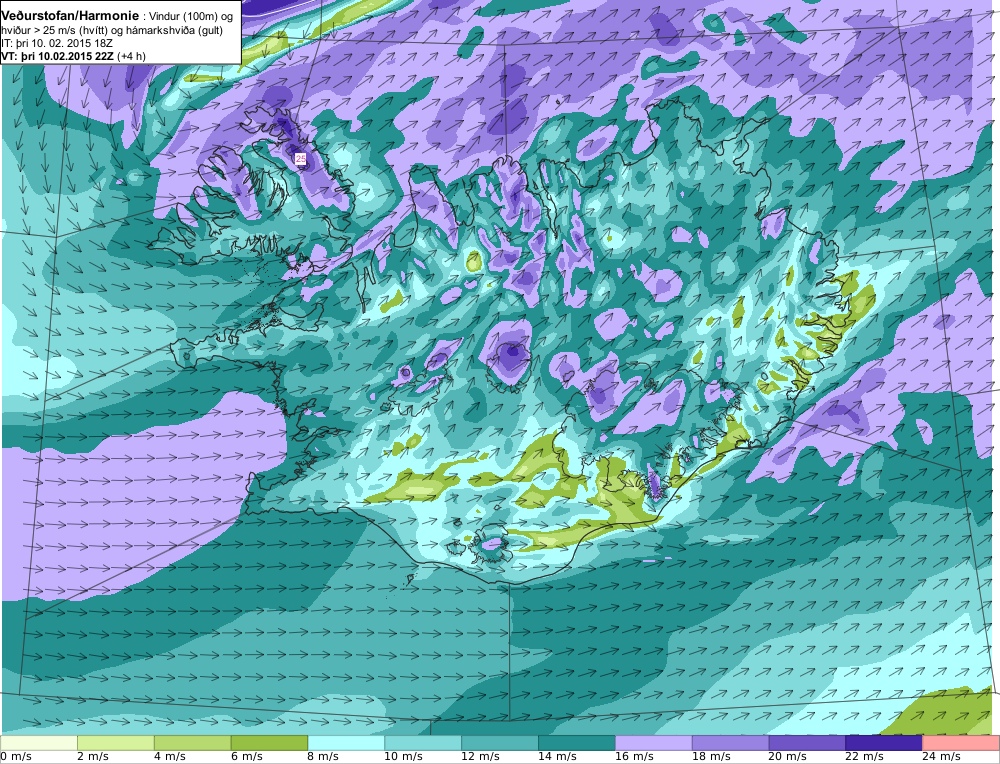Click the 22 m/s dark indigo legend swatch
This screenshot has width=1000, height=764.
[x=884, y=743]
